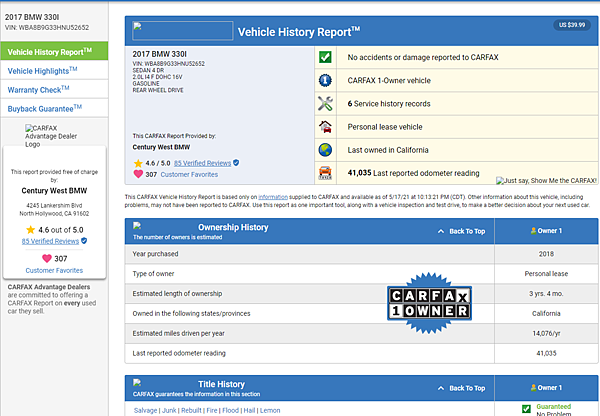Click the Guaranteed No Problem green checkbox

click(x=526, y=409)
